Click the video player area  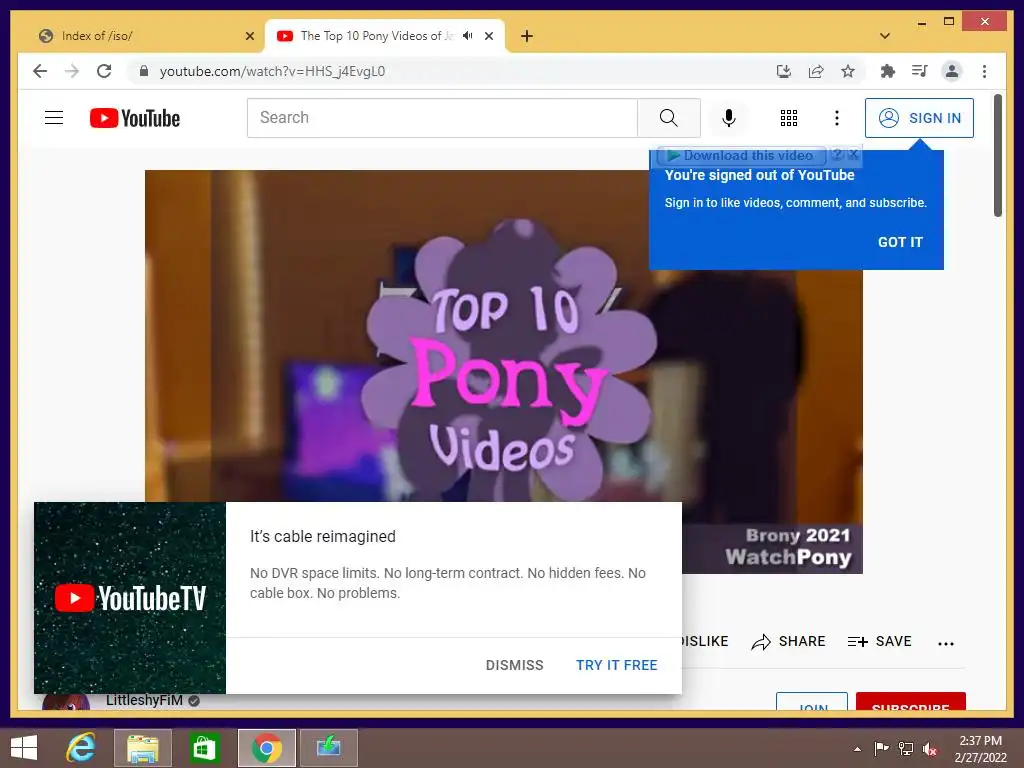[x=504, y=372]
